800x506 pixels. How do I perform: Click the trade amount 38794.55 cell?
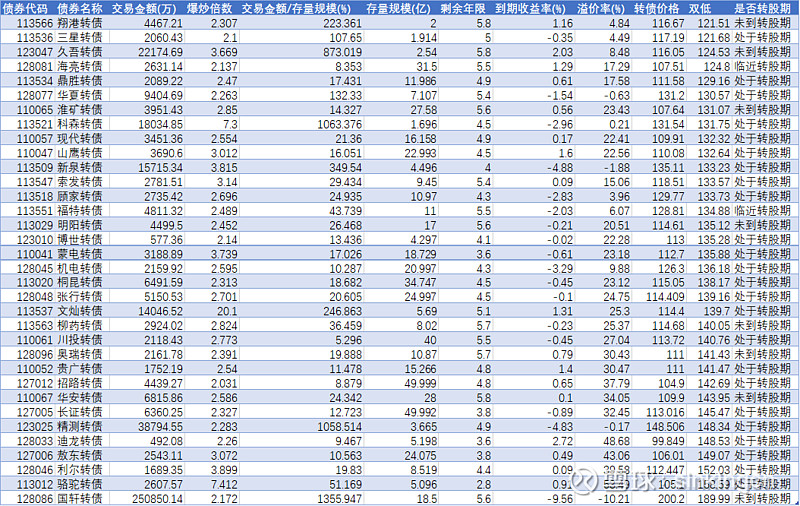pyautogui.click(x=160, y=427)
